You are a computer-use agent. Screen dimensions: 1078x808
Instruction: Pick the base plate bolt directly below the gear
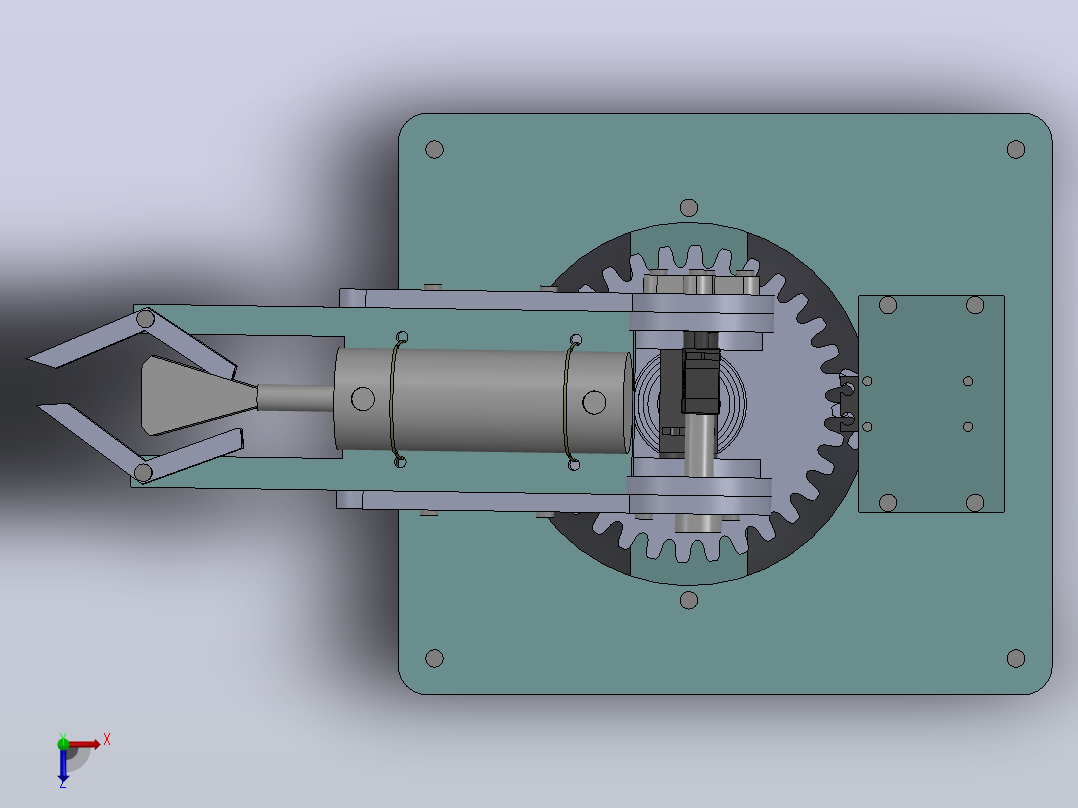(x=689, y=600)
